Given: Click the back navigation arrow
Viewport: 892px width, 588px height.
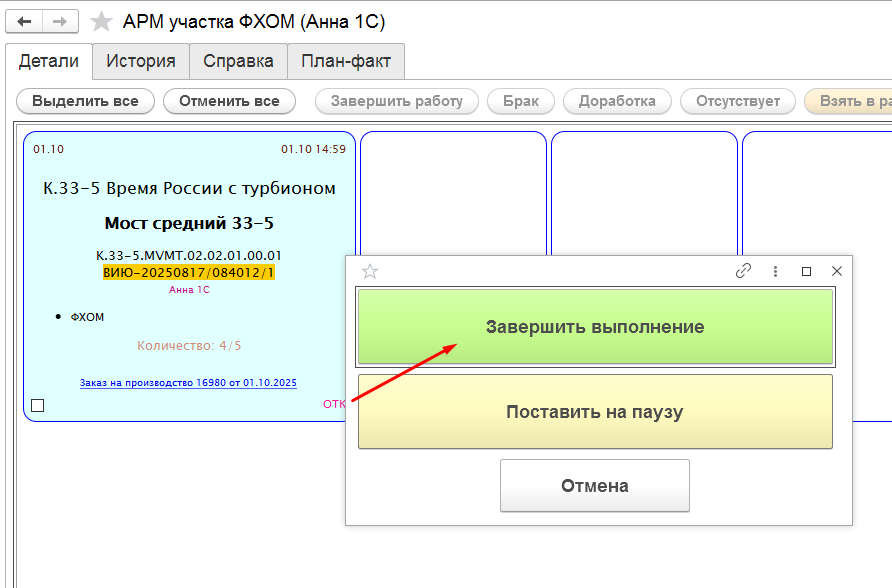Looking at the screenshot, I should click(x=24, y=22).
